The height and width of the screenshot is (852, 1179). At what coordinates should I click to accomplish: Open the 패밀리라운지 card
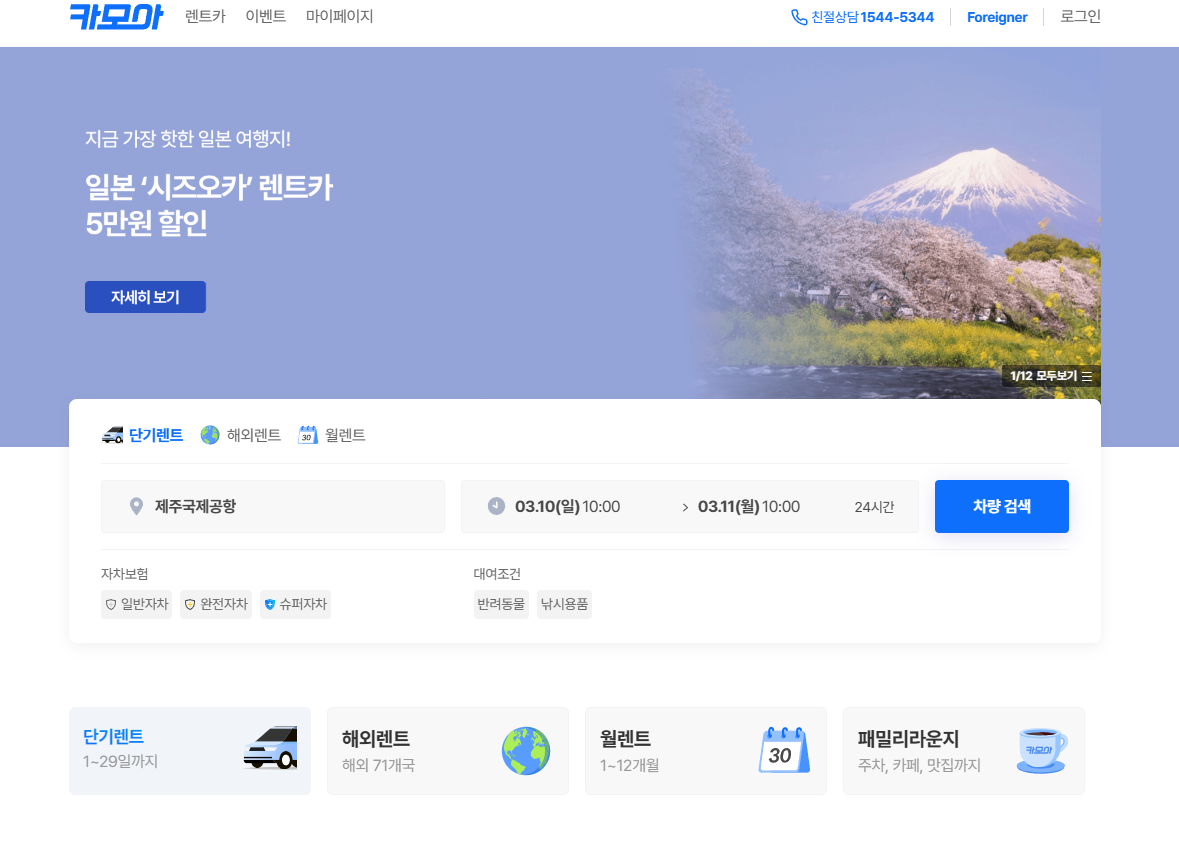964,750
